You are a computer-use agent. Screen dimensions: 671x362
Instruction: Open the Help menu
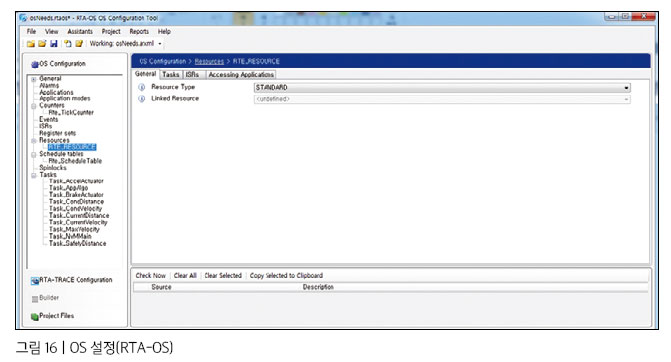point(164,32)
